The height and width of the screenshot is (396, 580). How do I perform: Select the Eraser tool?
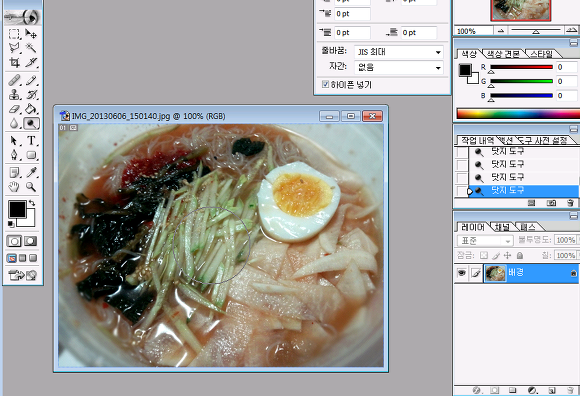pyautogui.click(x=14, y=109)
